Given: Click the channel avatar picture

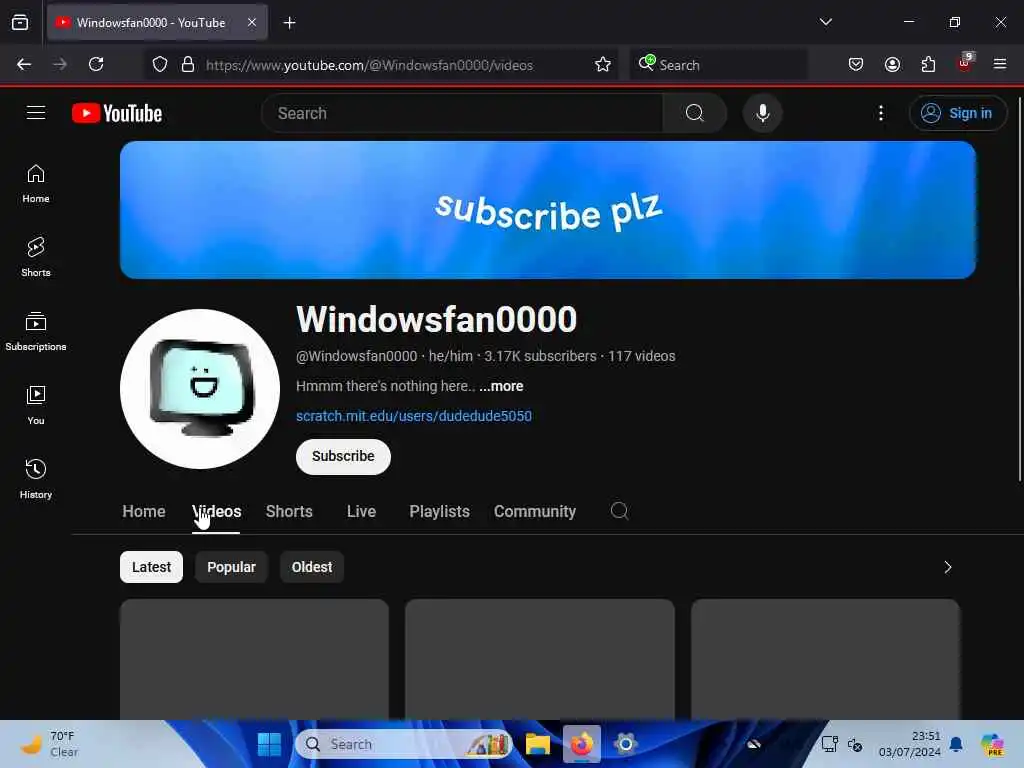Looking at the screenshot, I should [x=200, y=389].
